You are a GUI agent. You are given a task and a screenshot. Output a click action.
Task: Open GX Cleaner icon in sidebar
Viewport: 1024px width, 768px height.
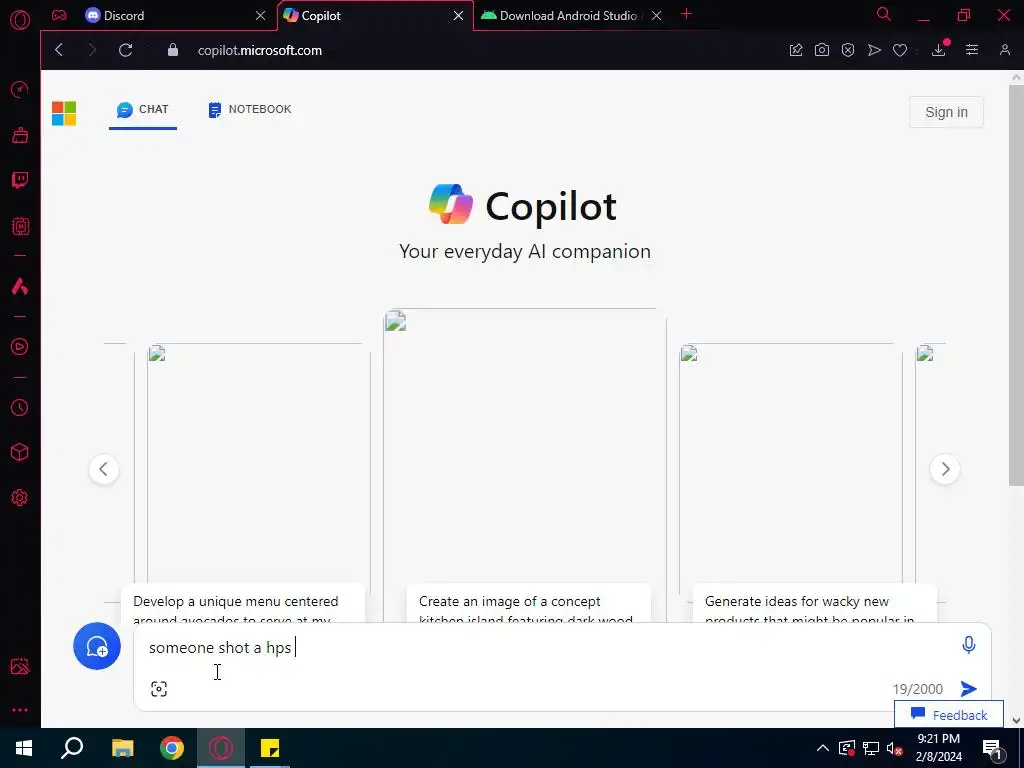pyautogui.click(x=20, y=135)
